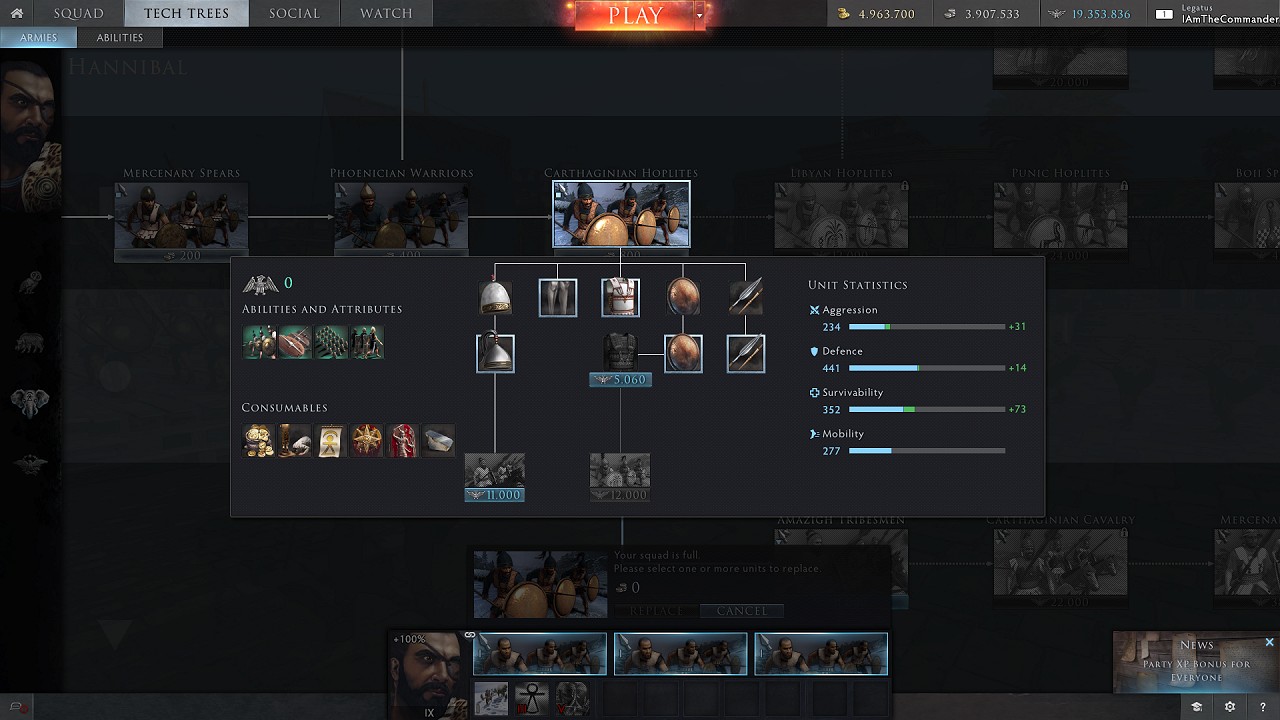Select the top bronze shield upgrade

(683, 298)
